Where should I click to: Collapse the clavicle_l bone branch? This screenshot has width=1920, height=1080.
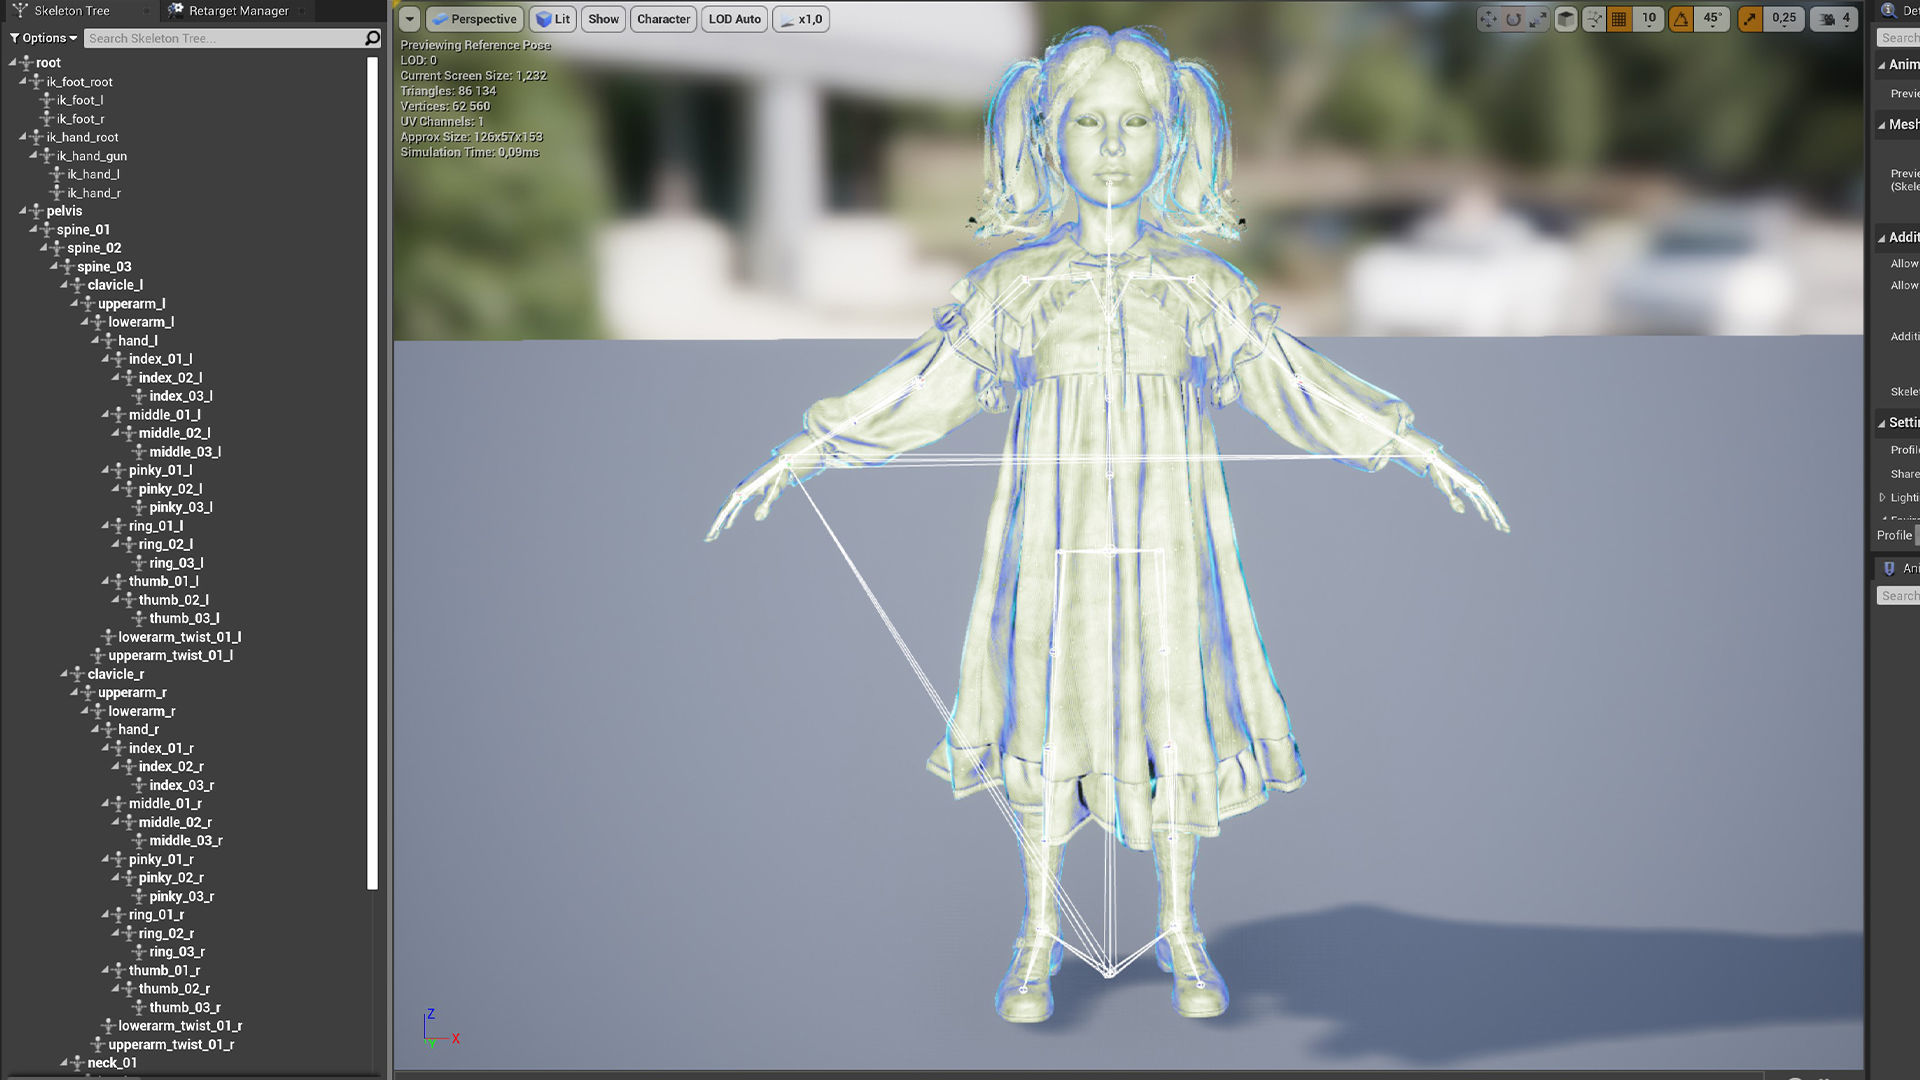(x=64, y=285)
